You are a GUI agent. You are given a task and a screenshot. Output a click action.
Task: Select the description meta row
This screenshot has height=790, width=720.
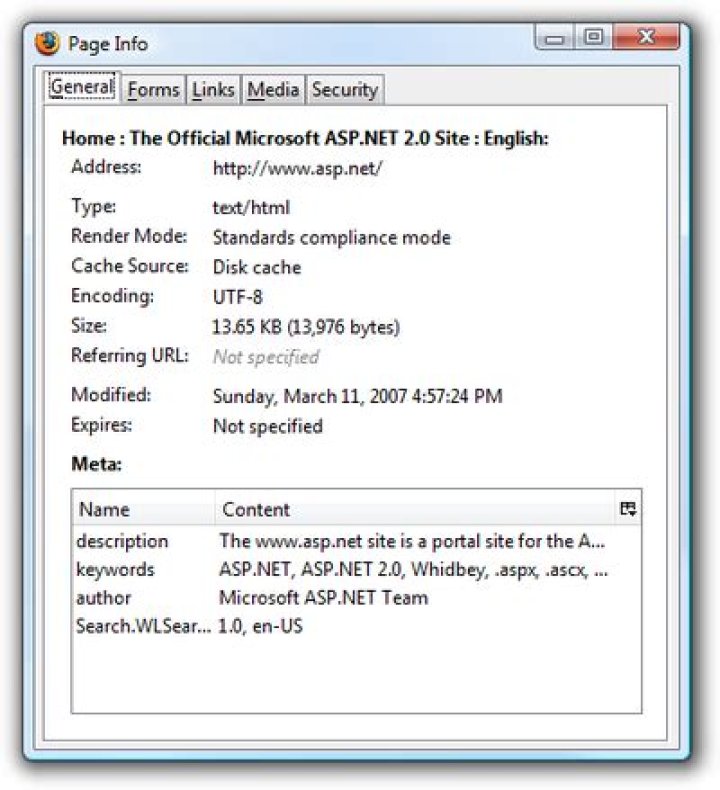point(357,541)
